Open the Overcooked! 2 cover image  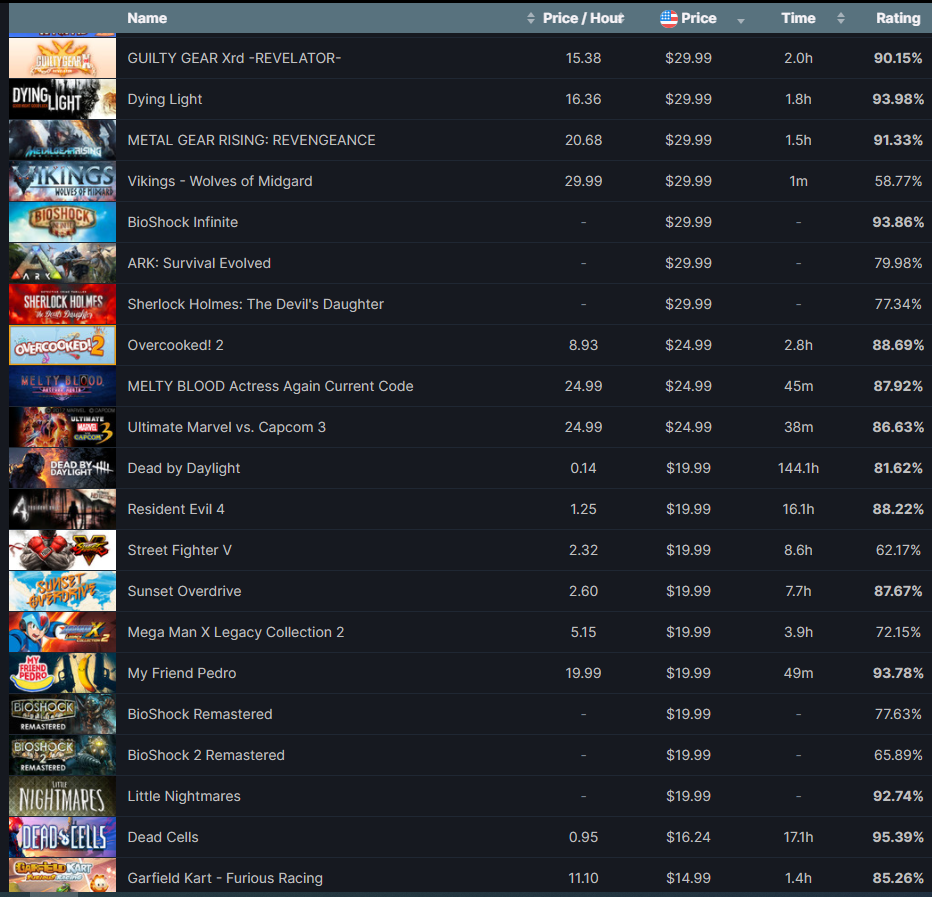(x=62, y=345)
